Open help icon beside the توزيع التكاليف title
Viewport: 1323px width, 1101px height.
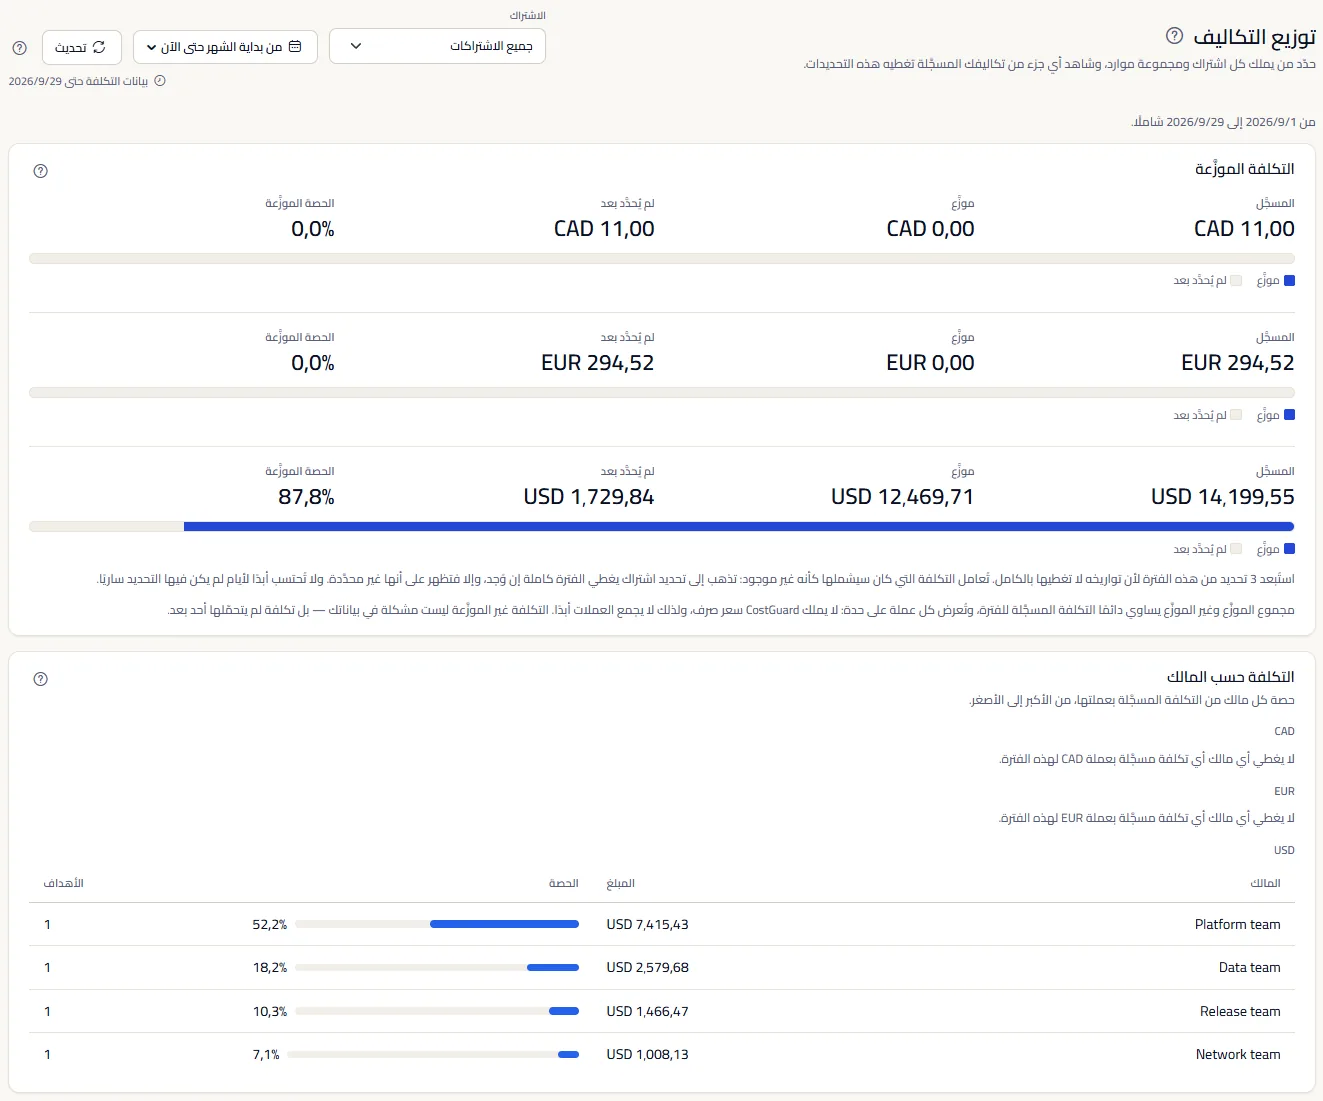(1175, 36)
